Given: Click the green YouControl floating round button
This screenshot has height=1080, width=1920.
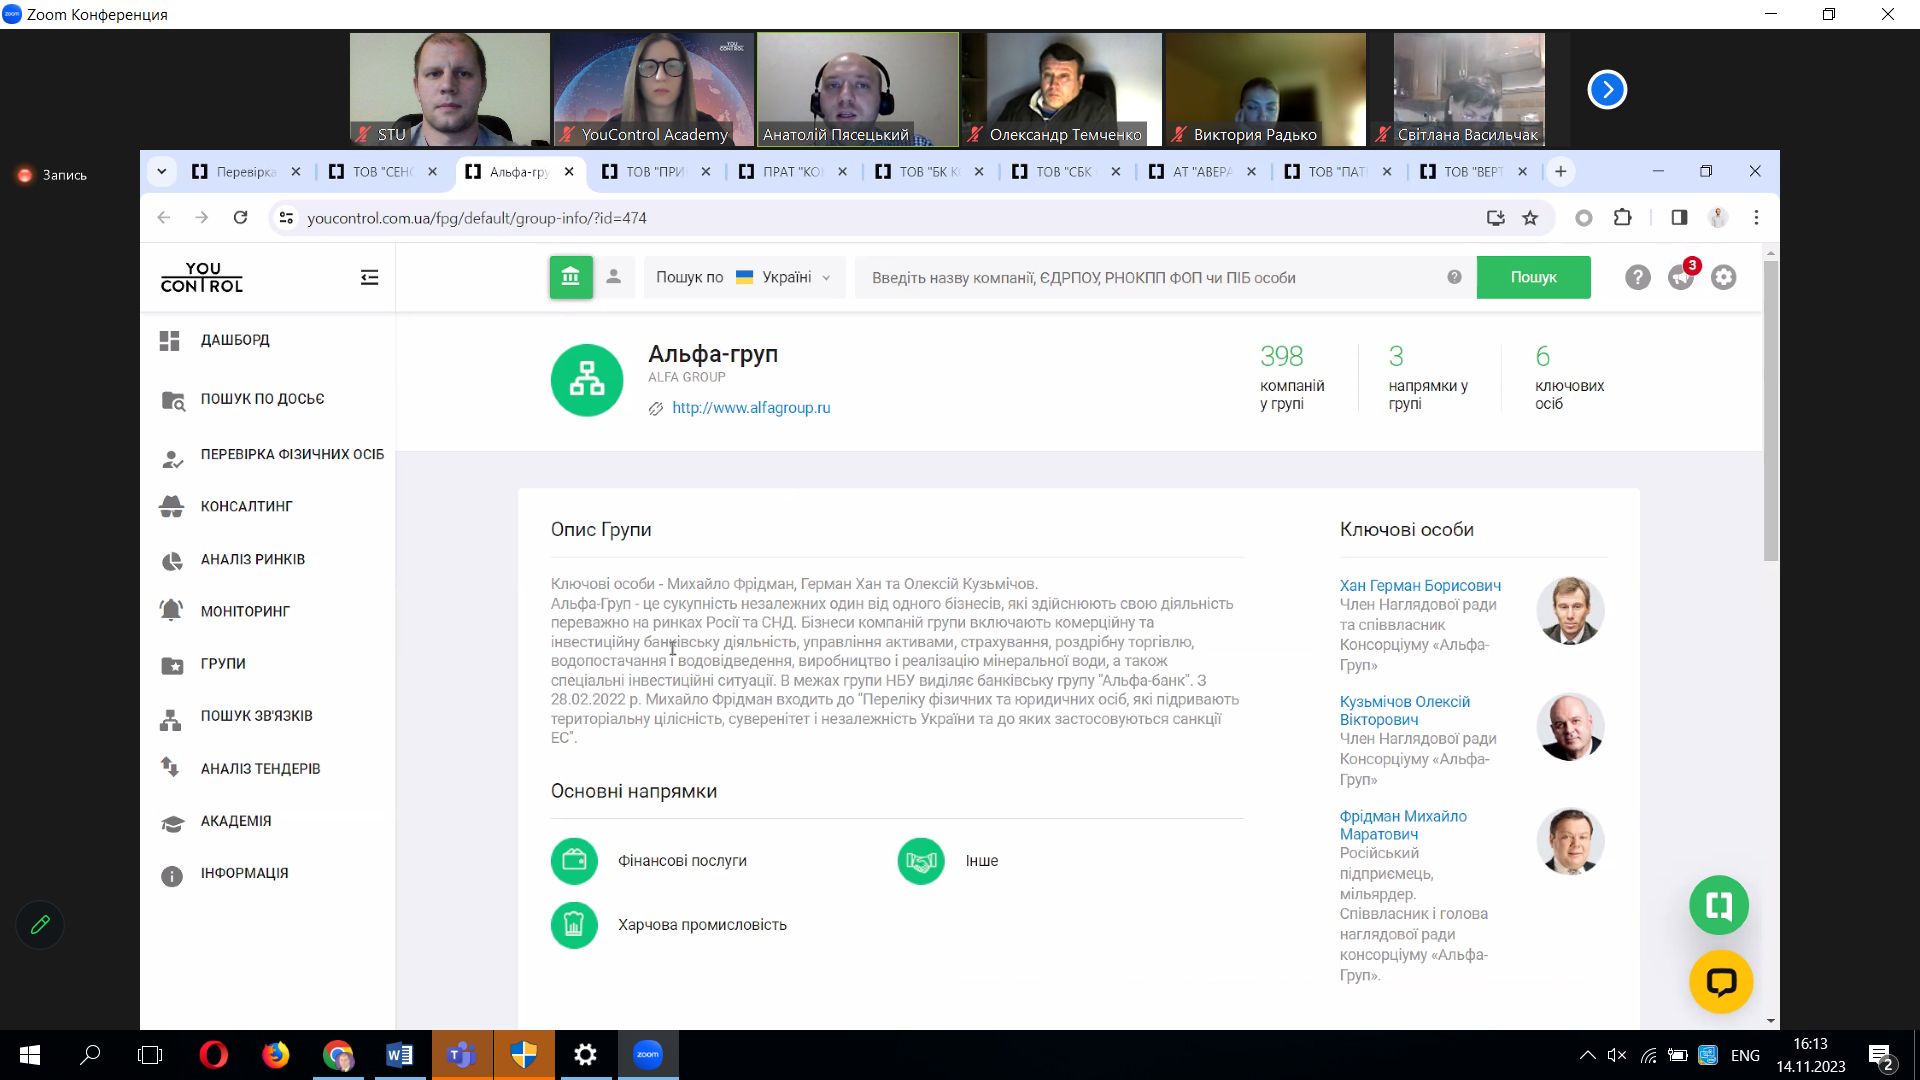Looking at the screenshot, I should [x=1719, y=906].
